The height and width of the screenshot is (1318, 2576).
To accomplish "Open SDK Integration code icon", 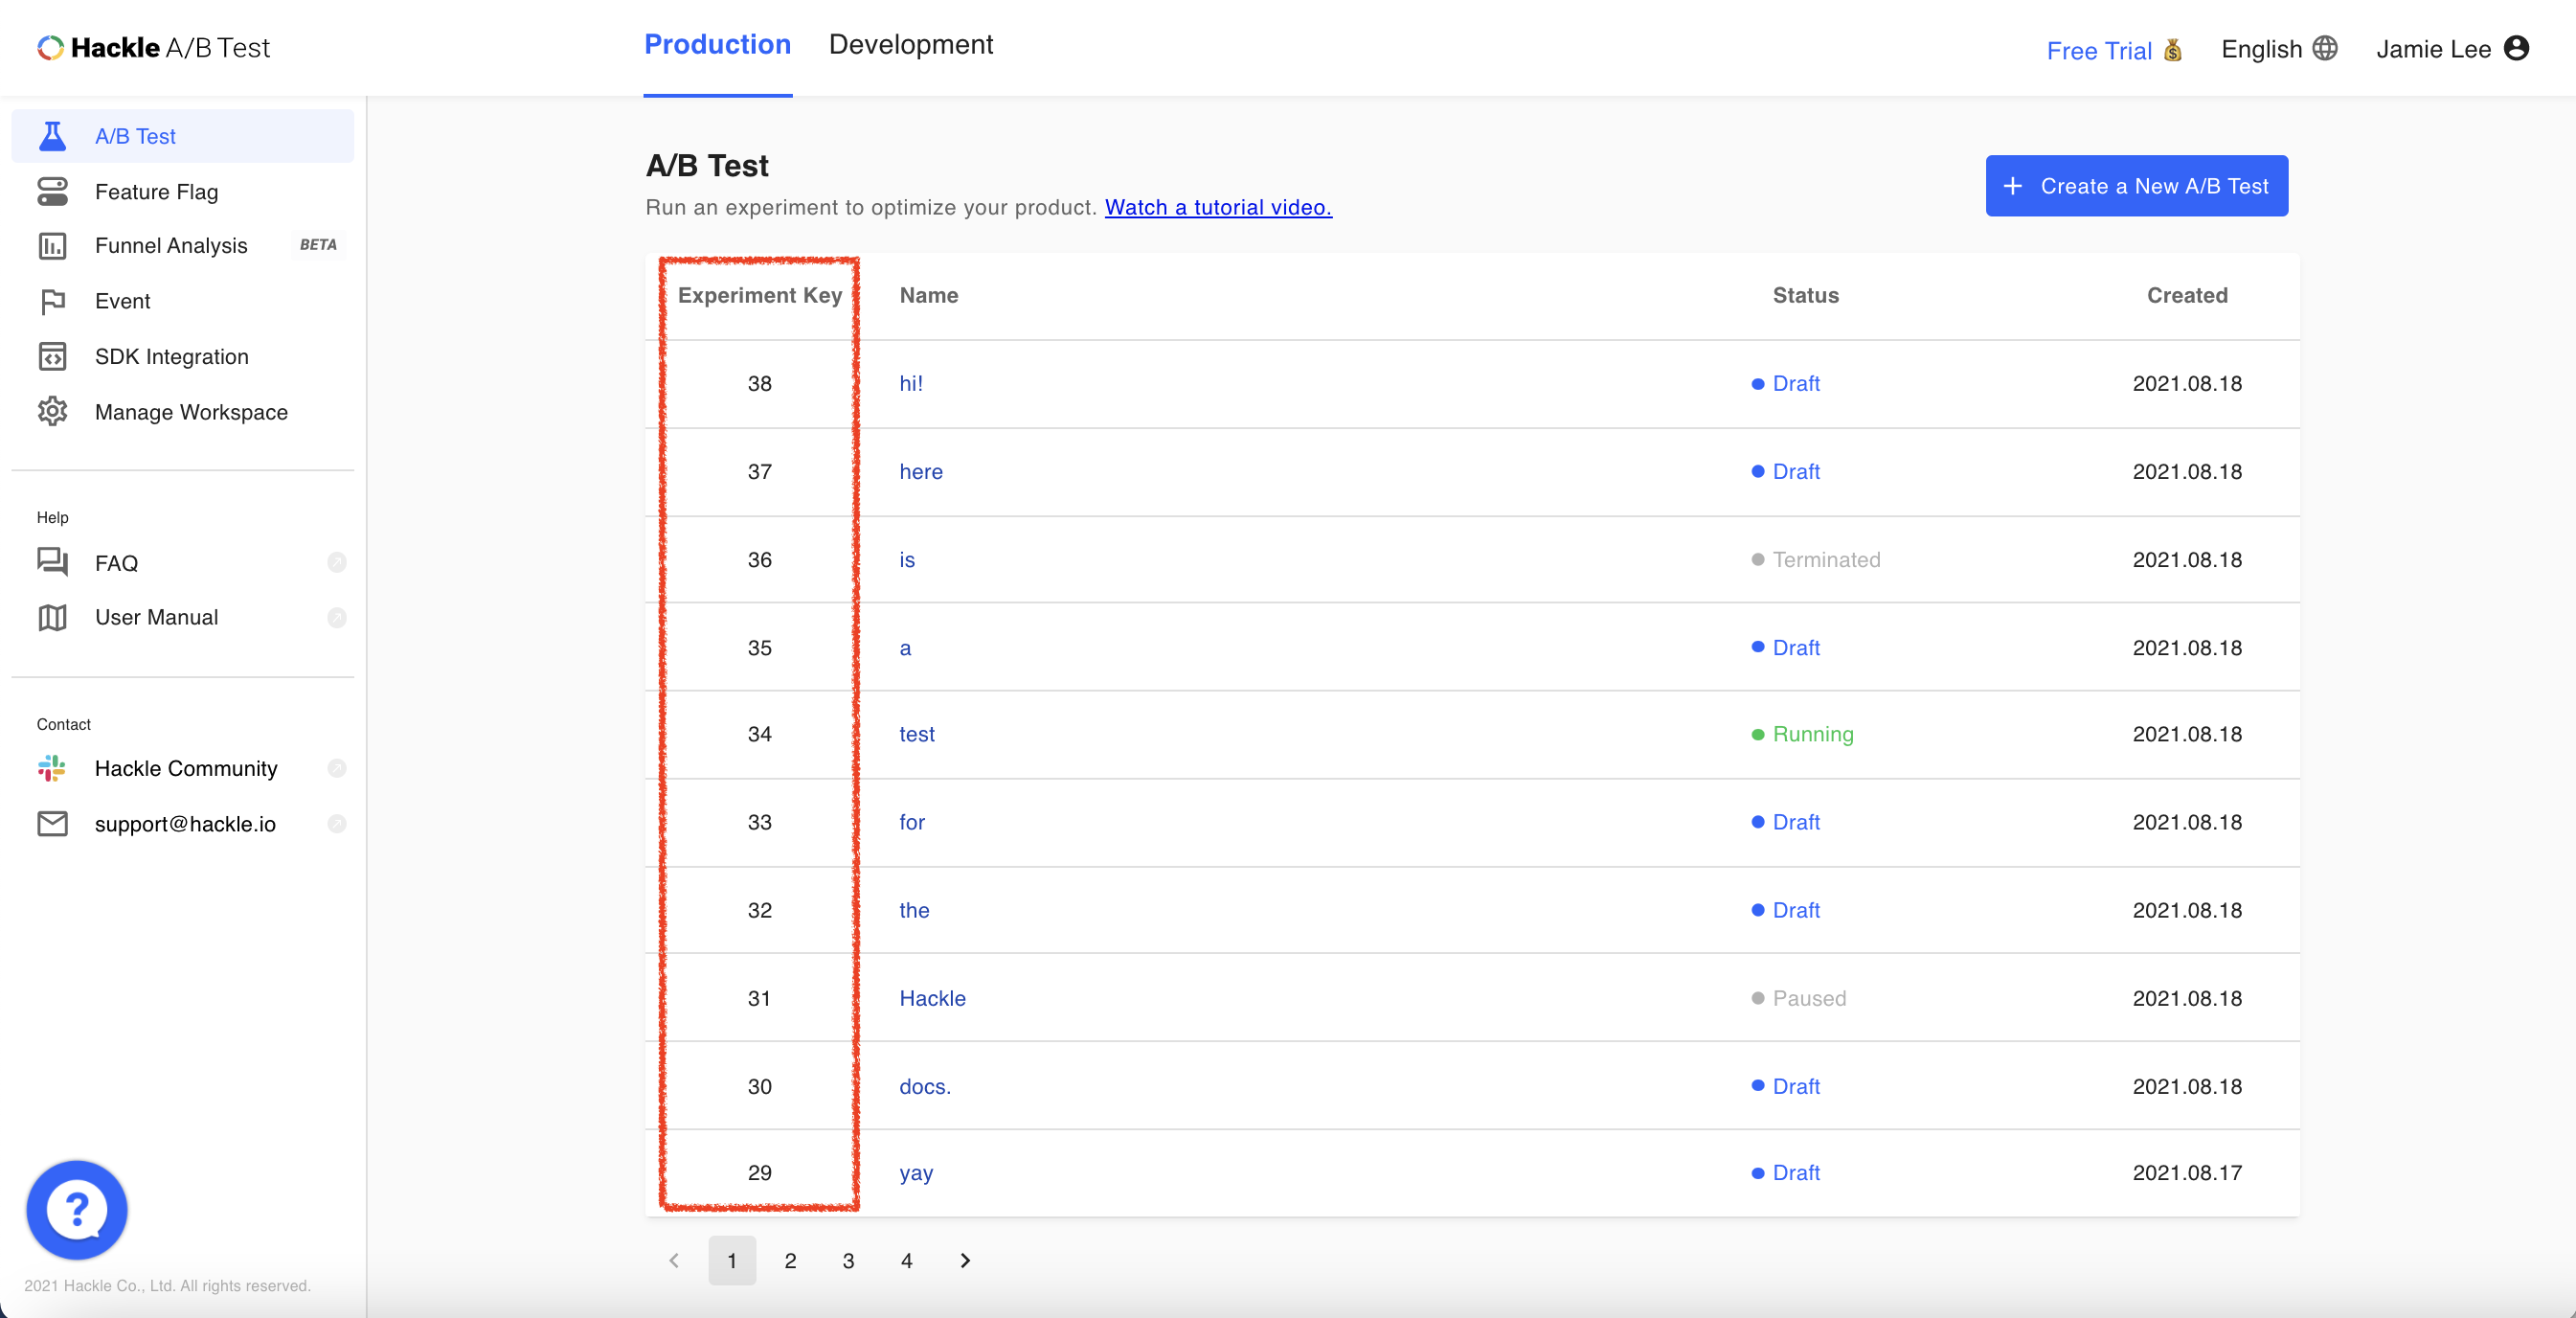I will (52, 357).
